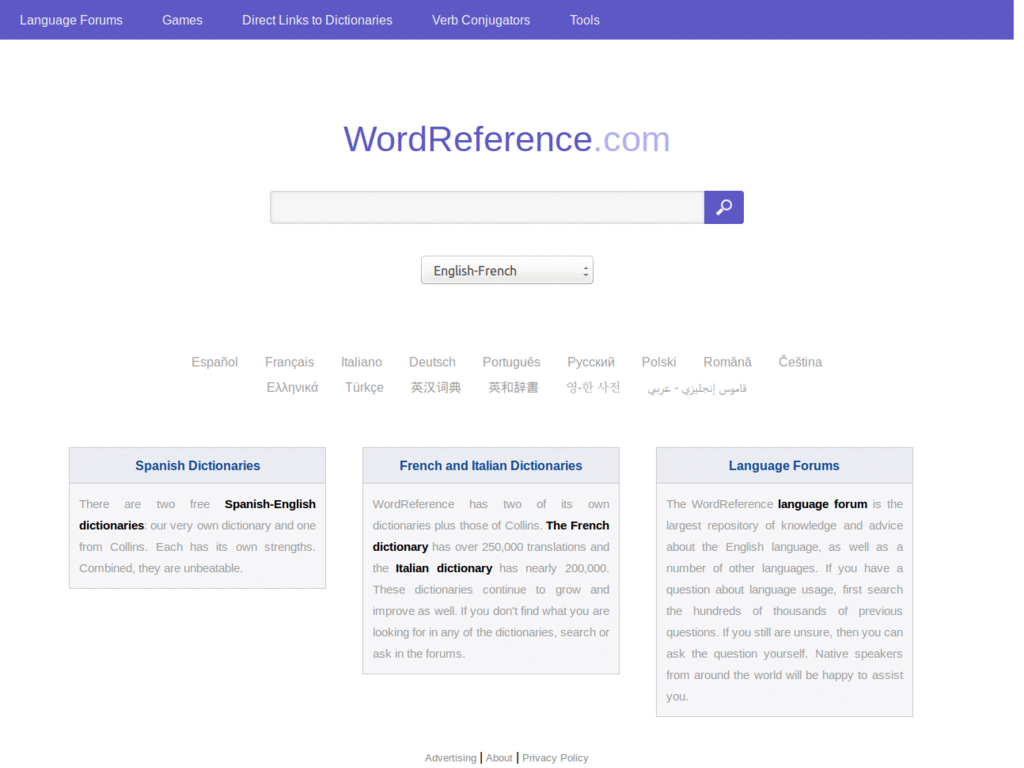Viewport: 1024px width, 768px height.
Task: Select the Arabic قاموس إنجليزي - عربي link
Action: pyautogui.click(x=697, y=389)
